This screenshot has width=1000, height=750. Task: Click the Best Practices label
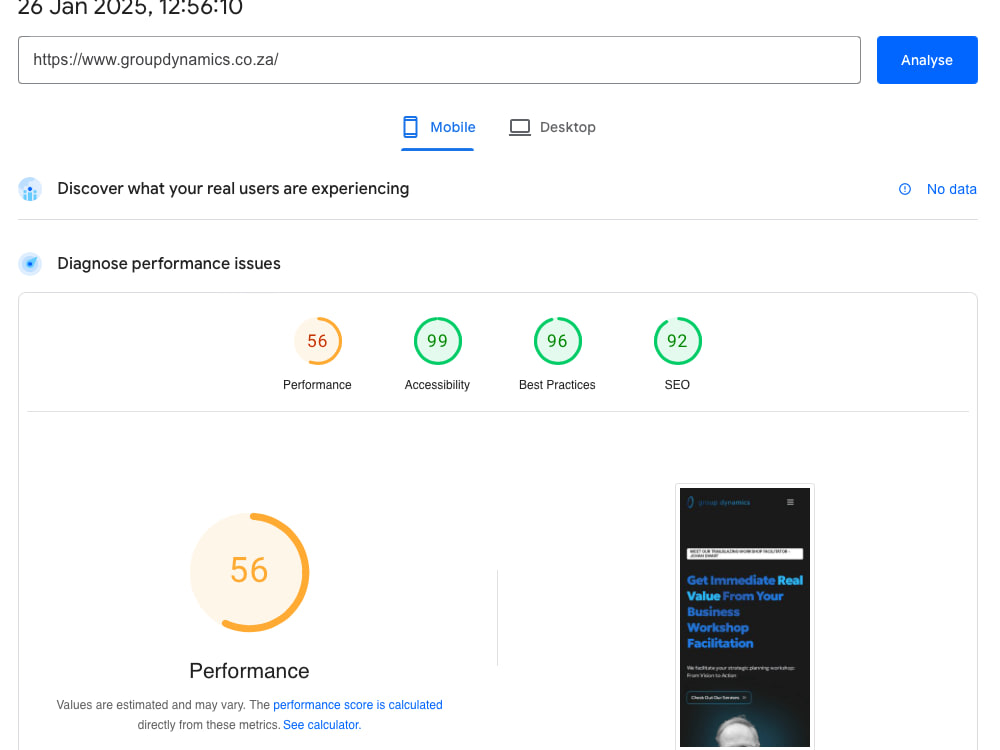click(x=557, y=385)
